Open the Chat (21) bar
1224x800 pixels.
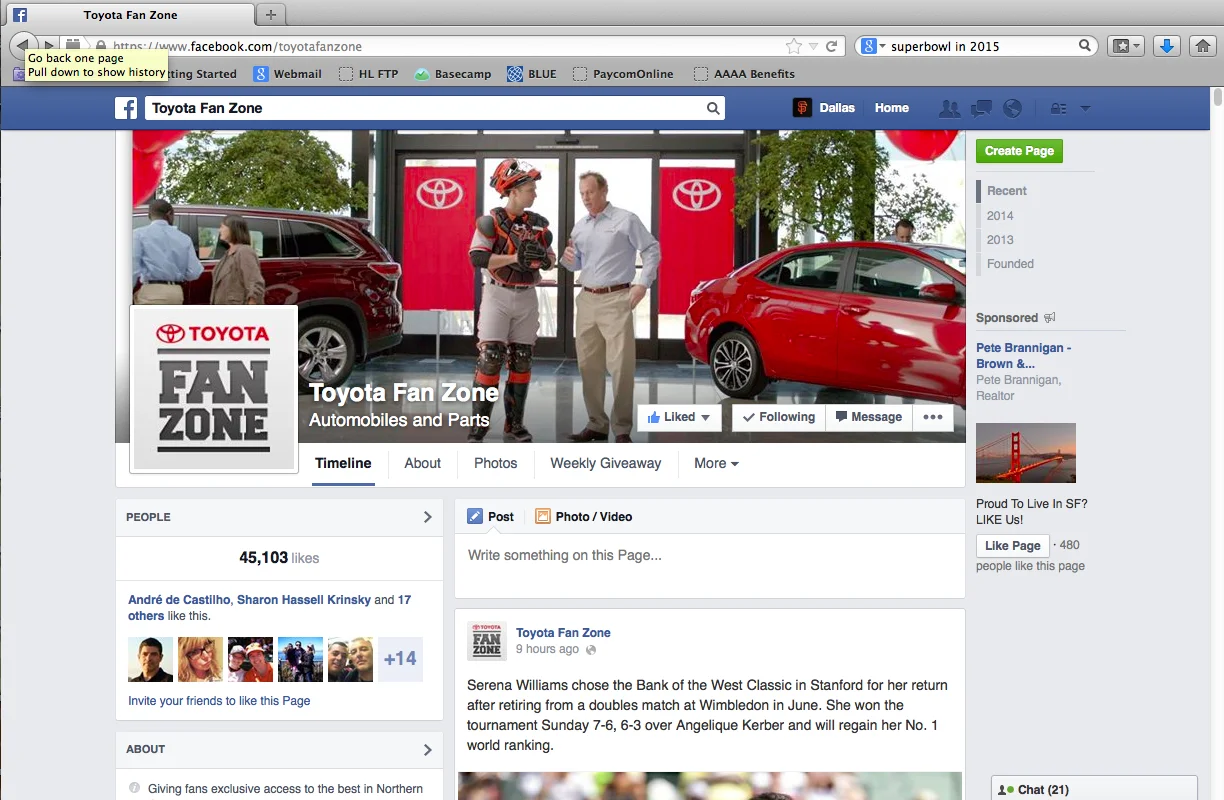pos(1094,789)
